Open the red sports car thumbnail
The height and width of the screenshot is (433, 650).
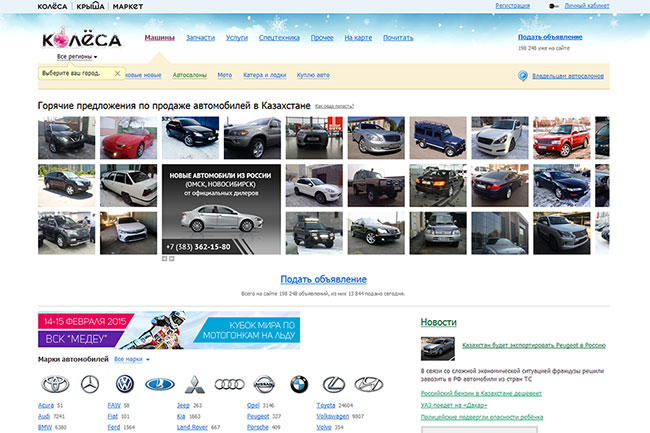coord(129,138)
